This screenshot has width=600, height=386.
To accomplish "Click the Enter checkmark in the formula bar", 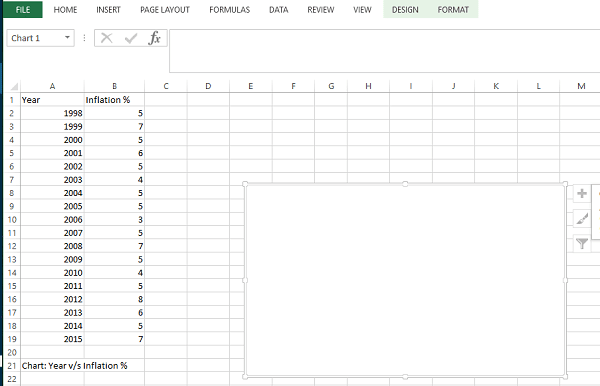I will click(x=130, y=38).
